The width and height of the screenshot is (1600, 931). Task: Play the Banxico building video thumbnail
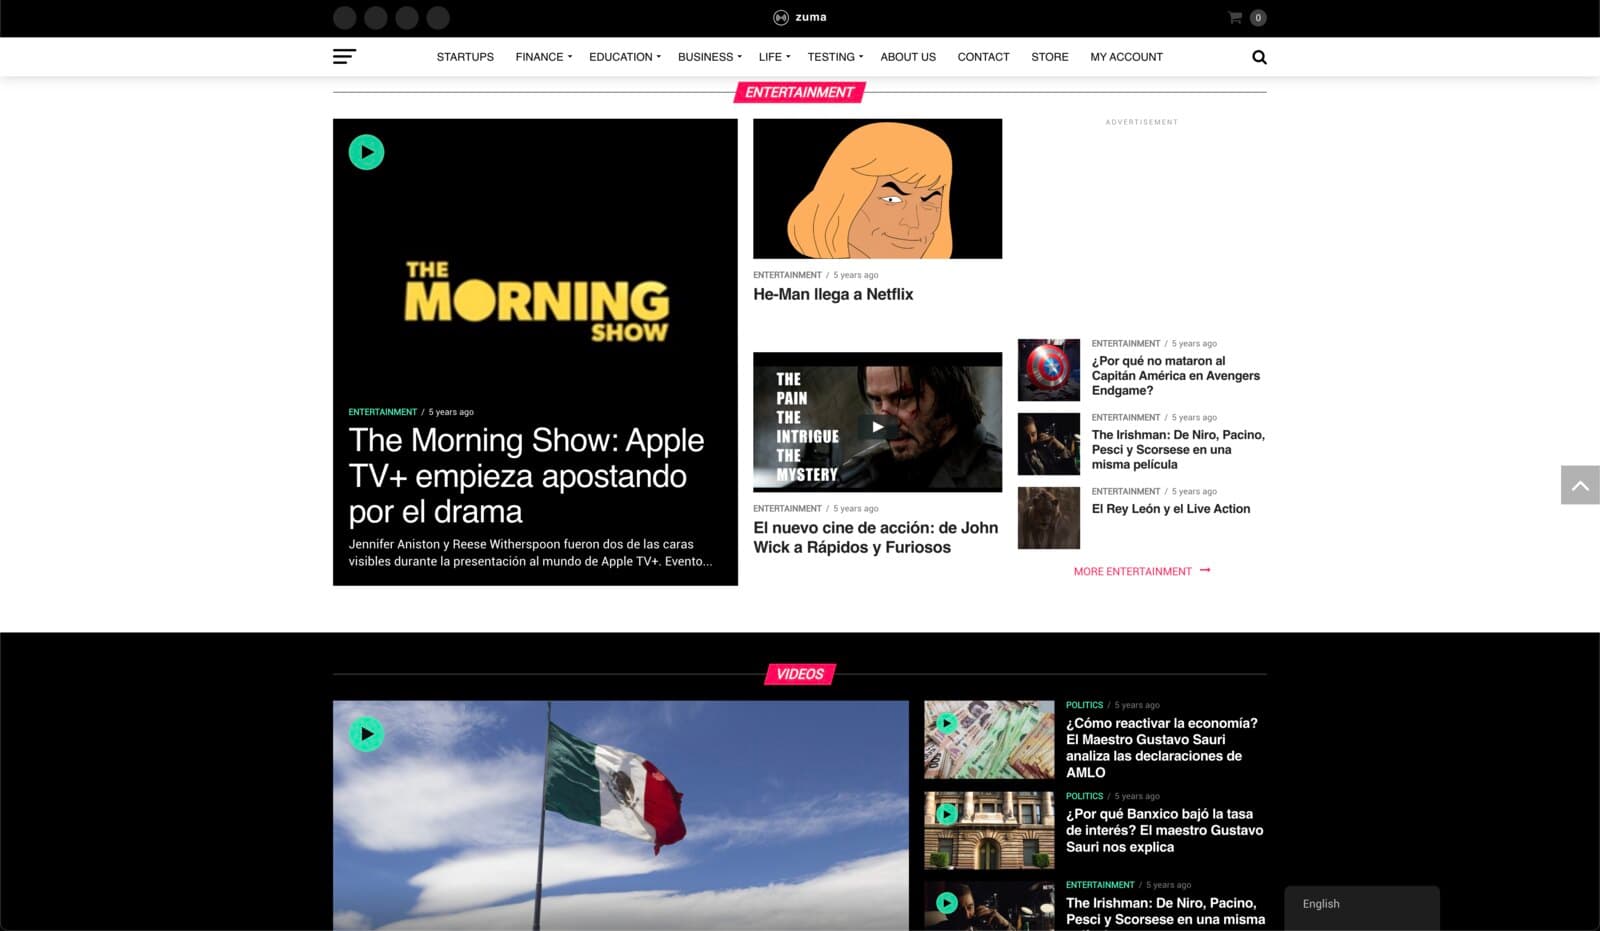pyautogui.click(x=946, y=814)
